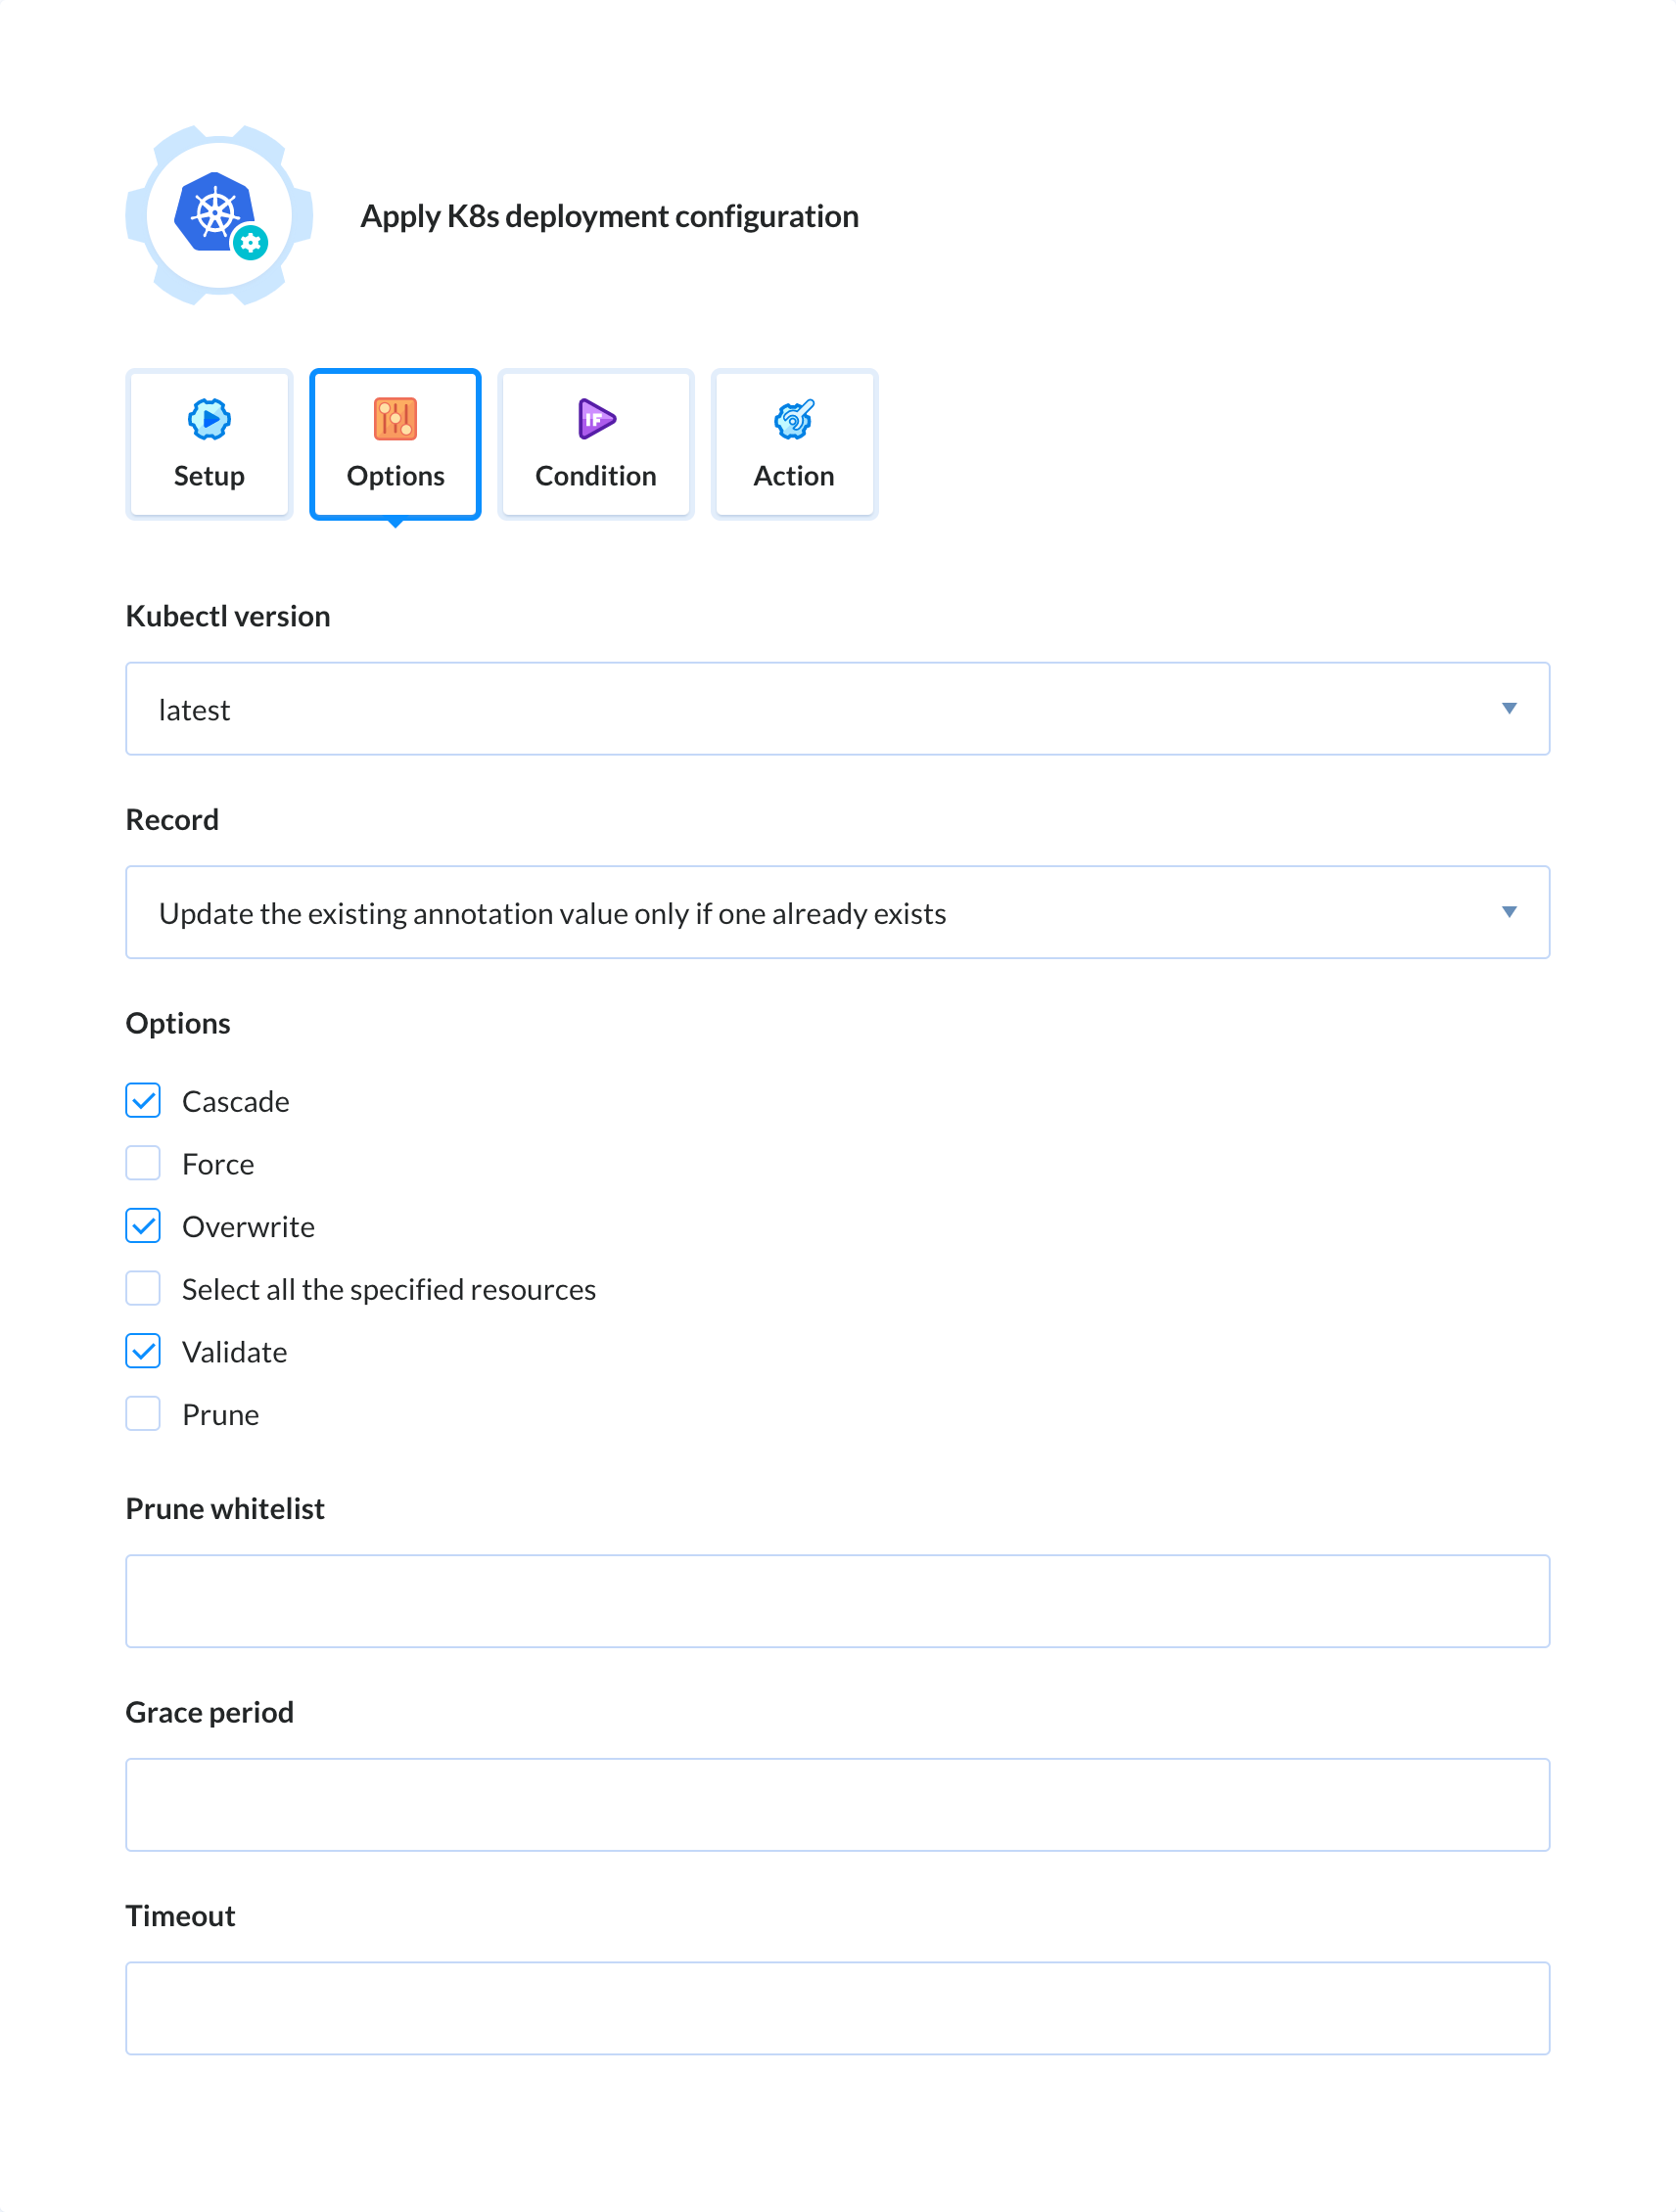Expand the Record dropdown arrow
Viewport: 1676px width, 2212px height.
(1508, 912)
